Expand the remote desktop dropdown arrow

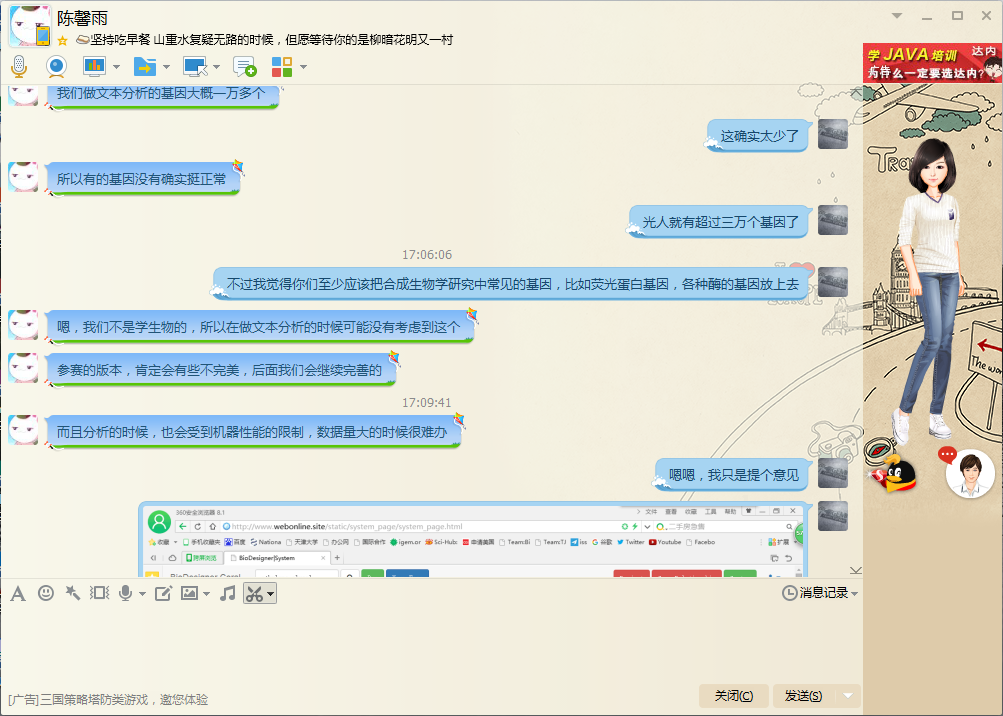(x=216, y=67)
